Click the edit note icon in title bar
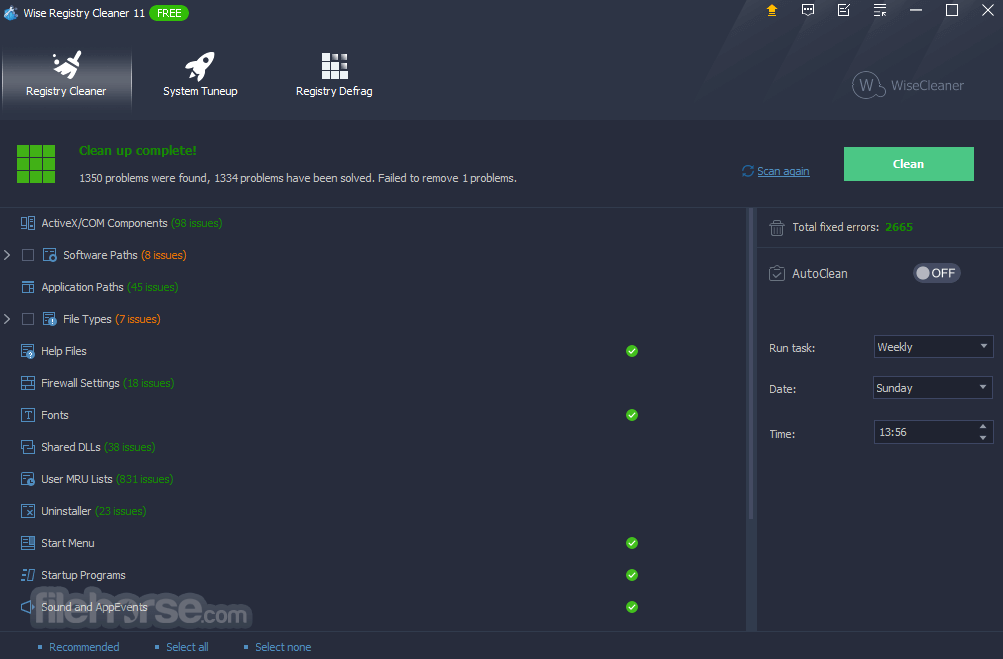Screen dimensions: 1003x659 (x=844, y=10)
